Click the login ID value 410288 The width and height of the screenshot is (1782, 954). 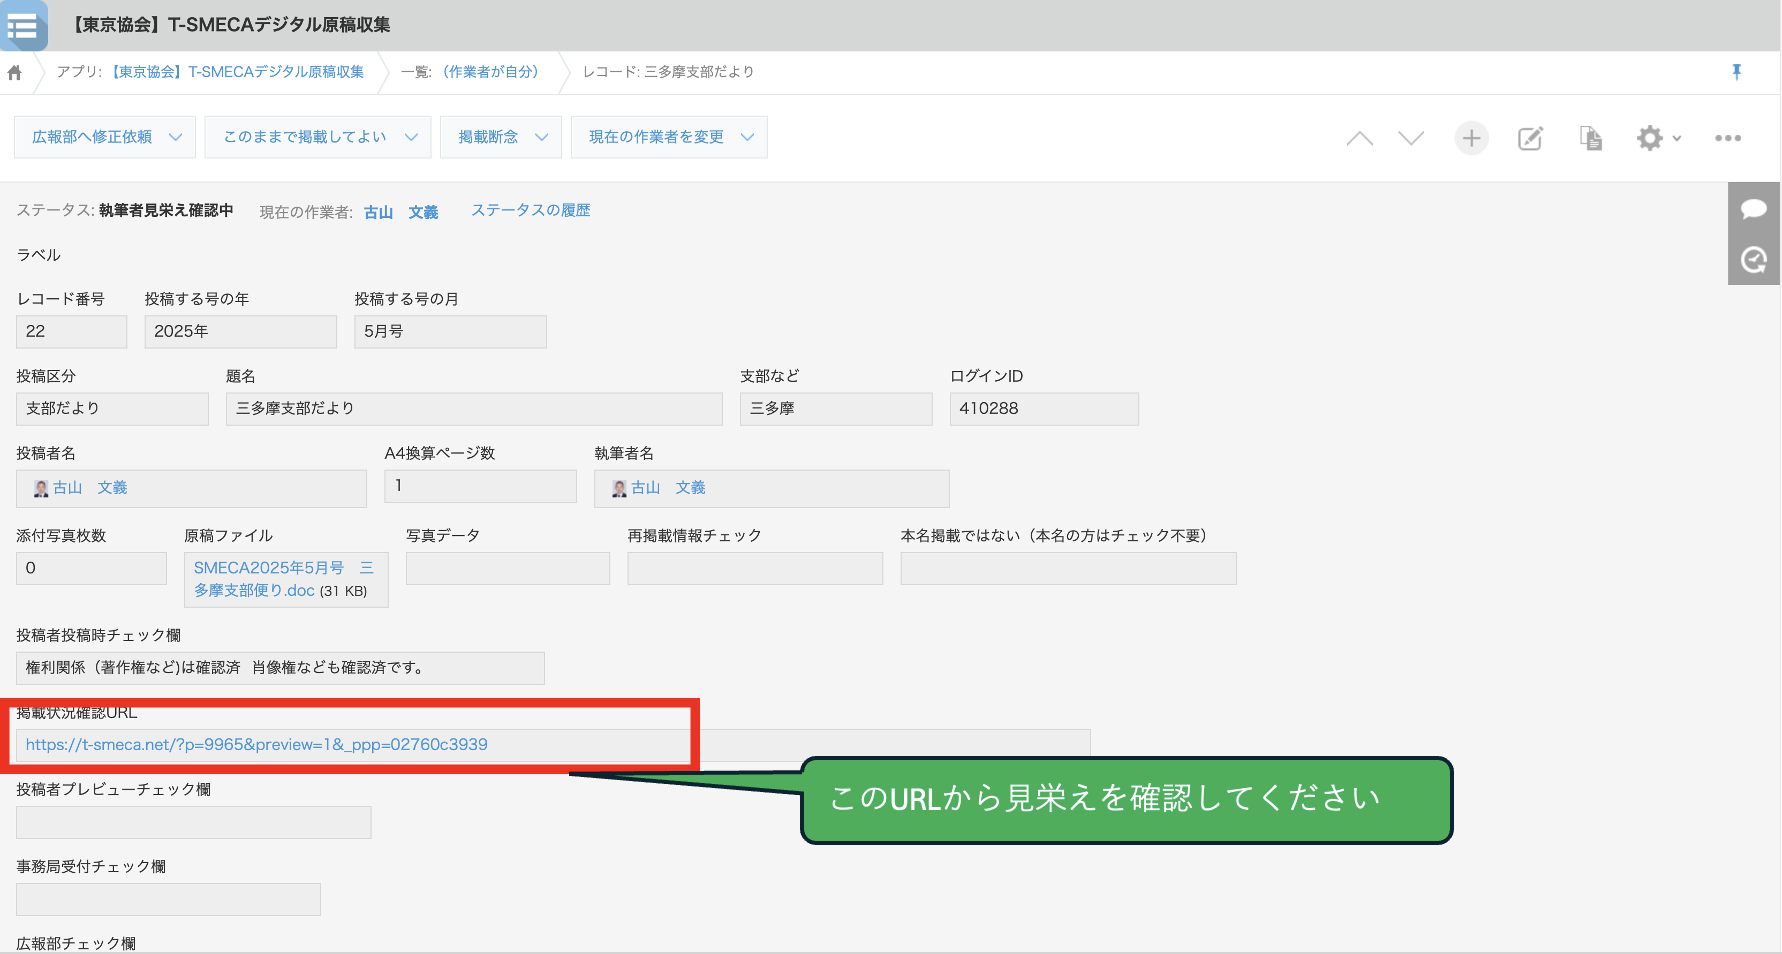pyautogui.click(x=1044, y=409)
